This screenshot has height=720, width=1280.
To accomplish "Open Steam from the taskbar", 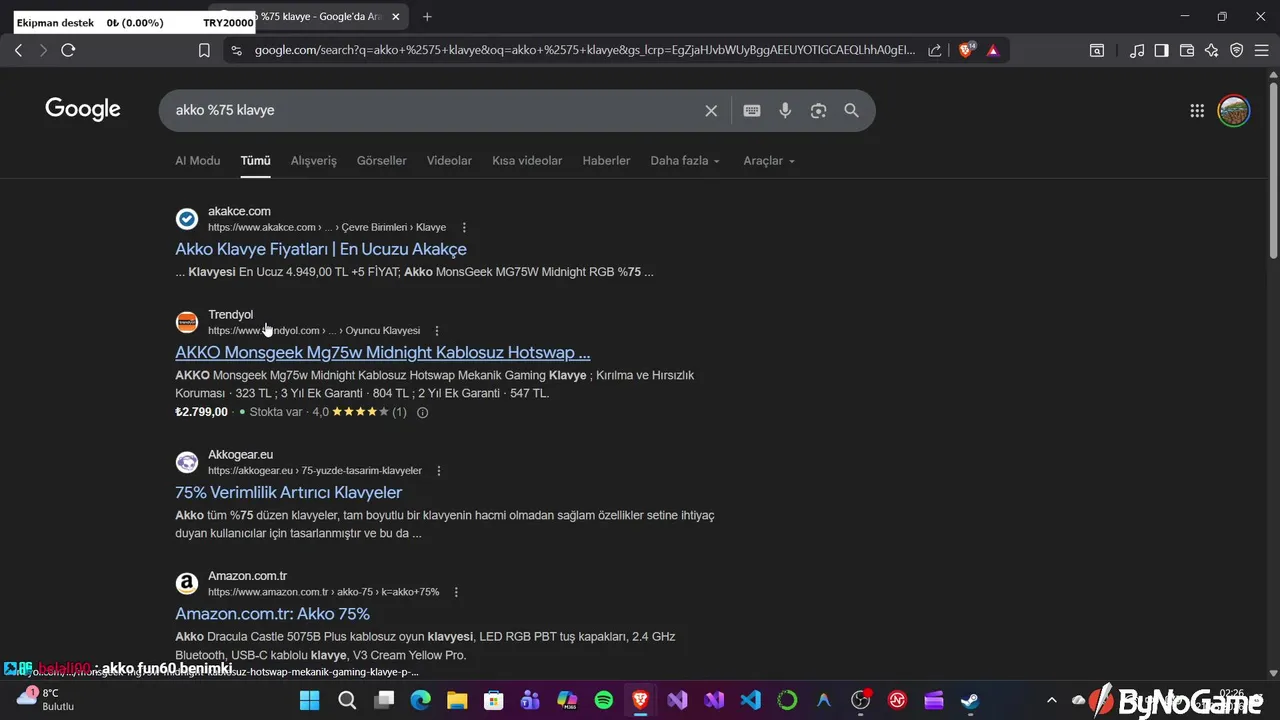I will click(970, 700).
